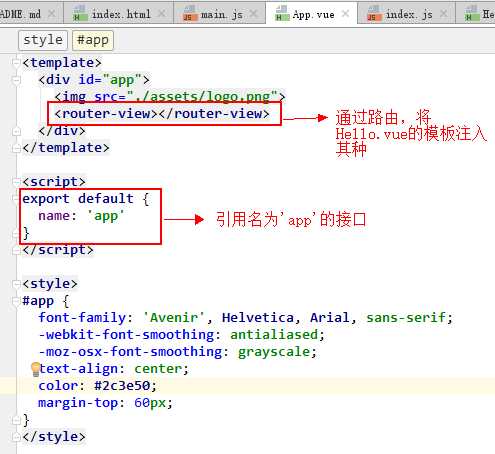Collapse the export default fold marker
Image resolution: width=495 pixels, height=454 pixels.
coord(16,199)
